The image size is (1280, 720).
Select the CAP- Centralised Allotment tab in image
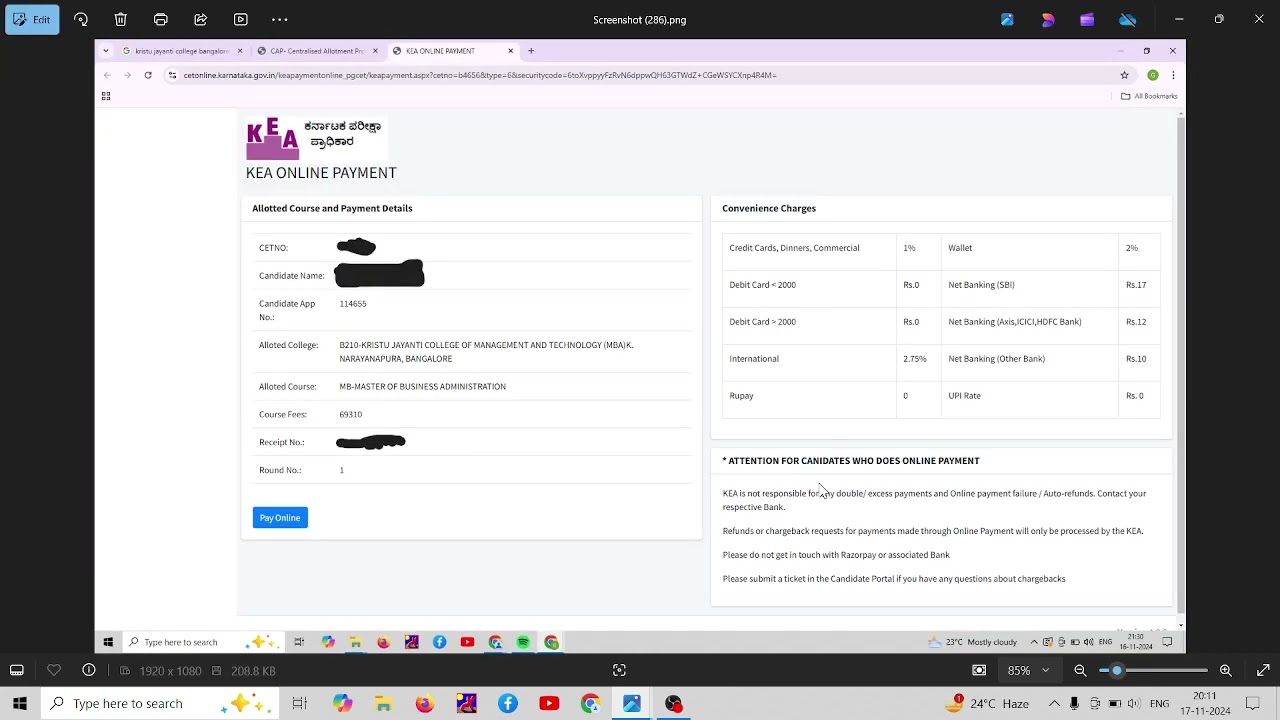(x=317, y=51)
